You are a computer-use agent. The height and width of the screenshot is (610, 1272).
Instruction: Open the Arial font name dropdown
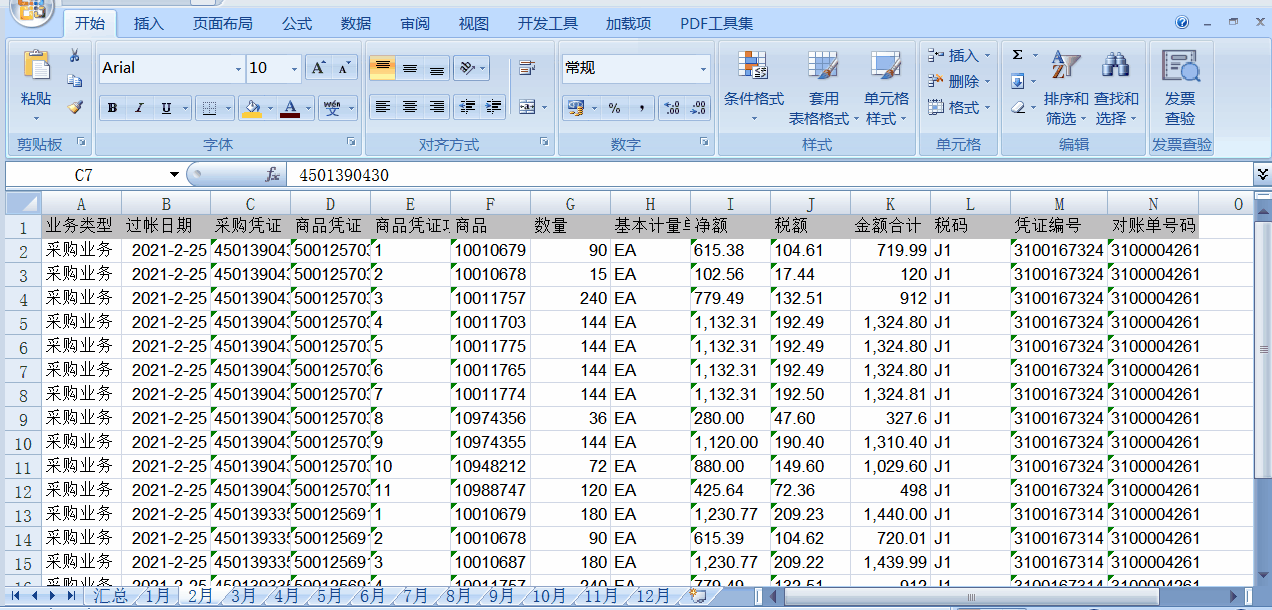tap(238, 69)
